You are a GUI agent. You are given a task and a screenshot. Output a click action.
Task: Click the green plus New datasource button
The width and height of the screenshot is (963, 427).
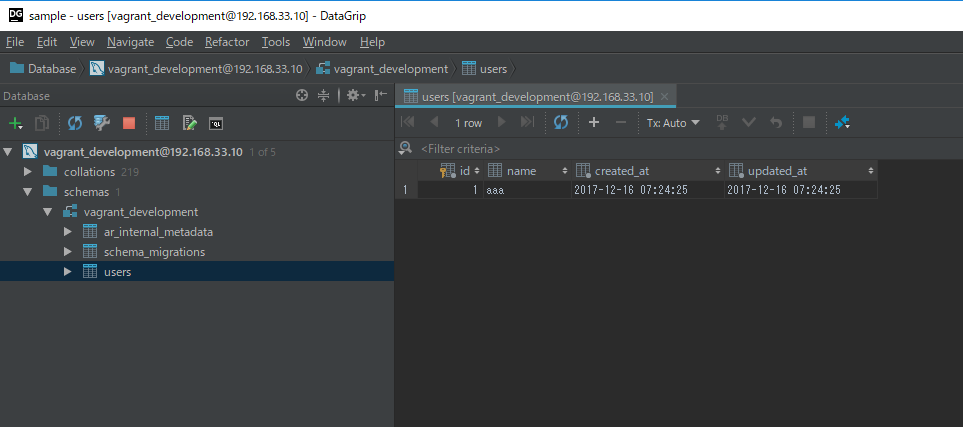(x=15, y=123)
